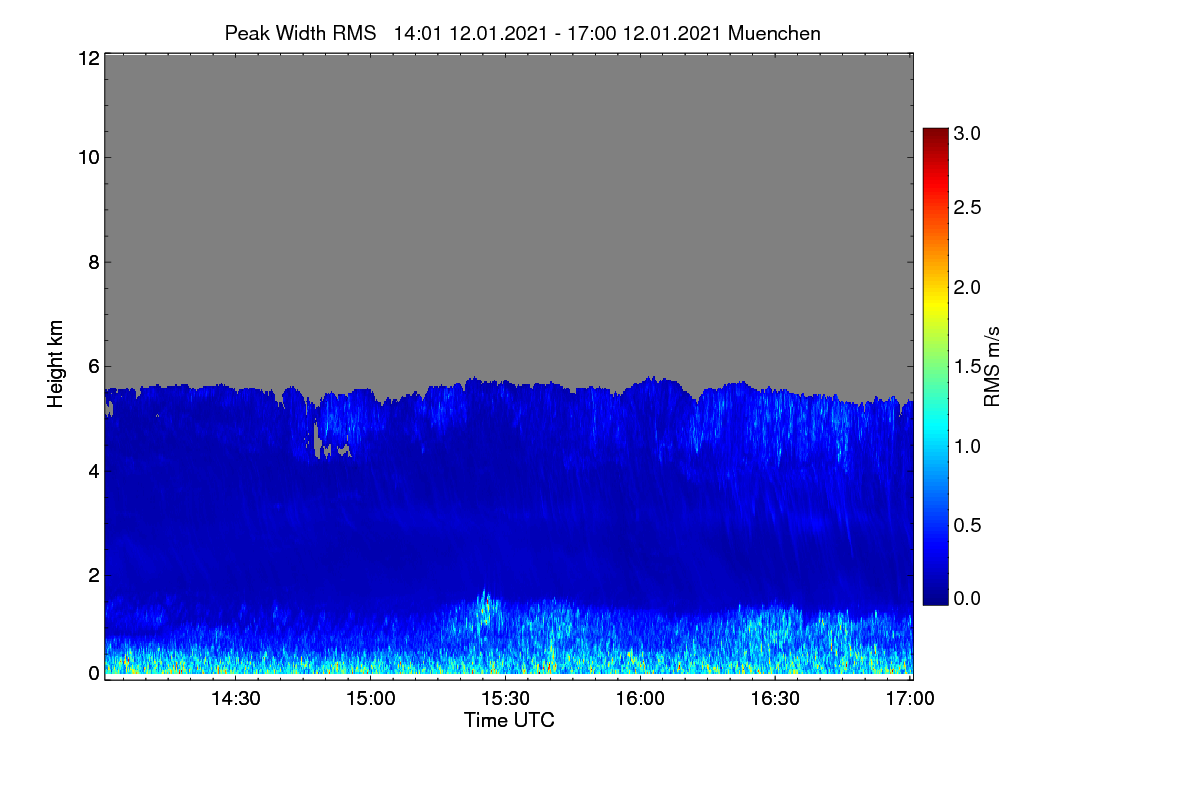This screenshot has width=1200, height=800.
Task: Click the 1.5 colorbar tick label
Action: pos(967,367)
